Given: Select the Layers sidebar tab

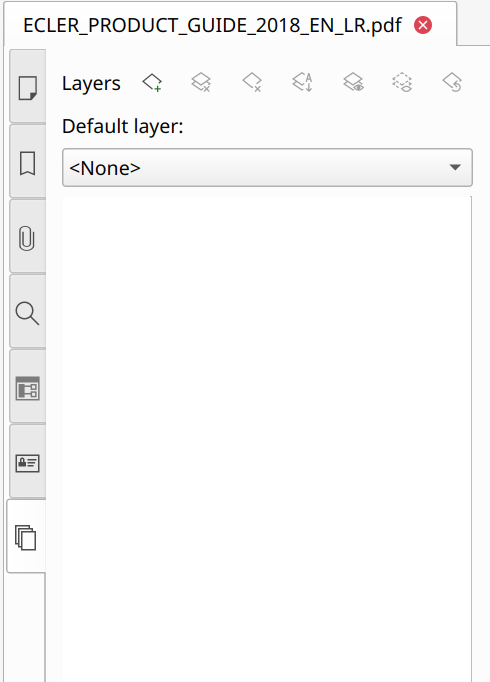Looking at the screenshot, I should click(27, 538).
